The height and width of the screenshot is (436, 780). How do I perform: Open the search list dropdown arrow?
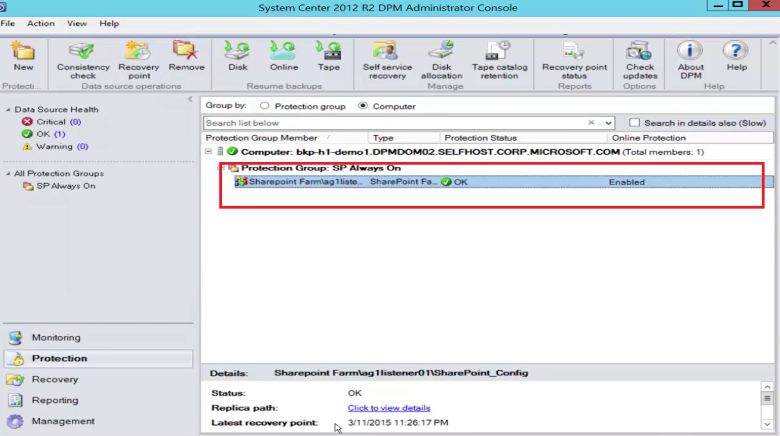pyautogui.click(x=608, y=123)
